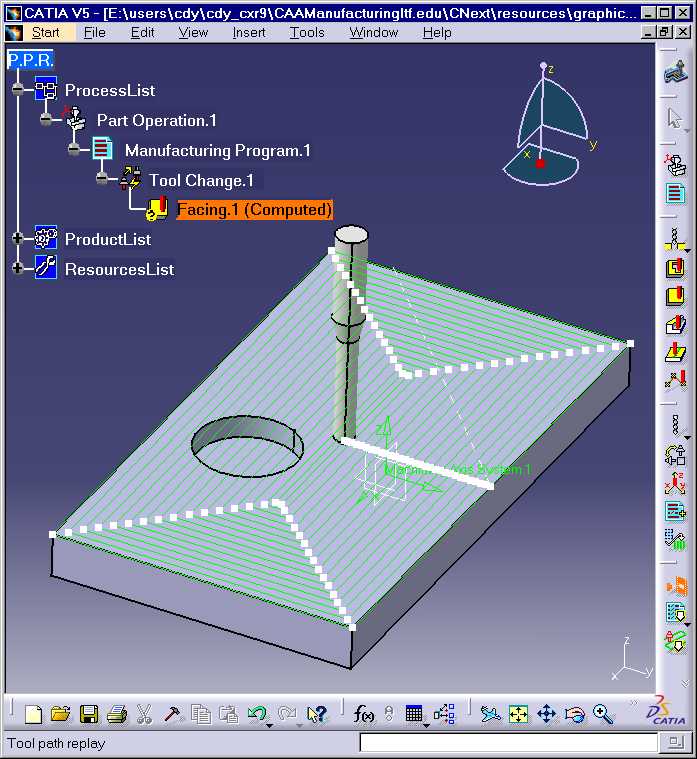Collapse the ProcessList tree node
The image size is (697, 759).
[18, 89]
